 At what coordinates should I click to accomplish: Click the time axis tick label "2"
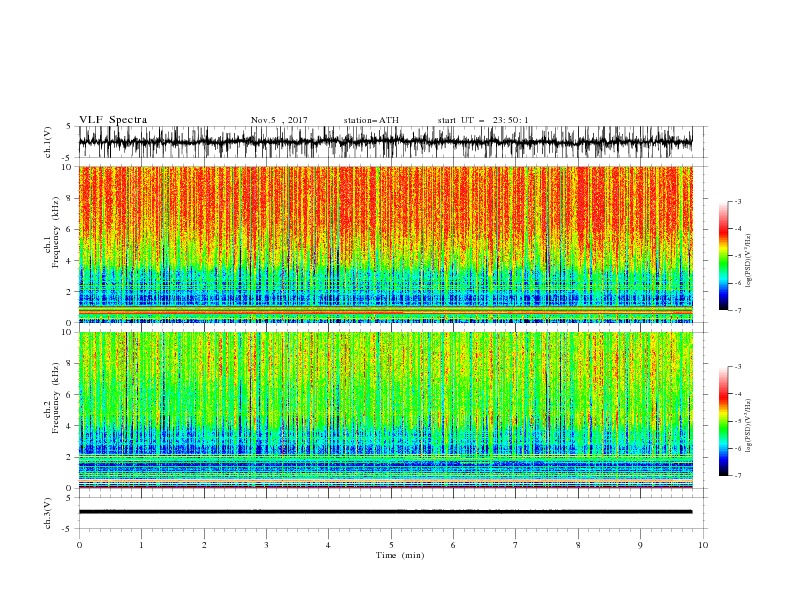click(204, 545)
